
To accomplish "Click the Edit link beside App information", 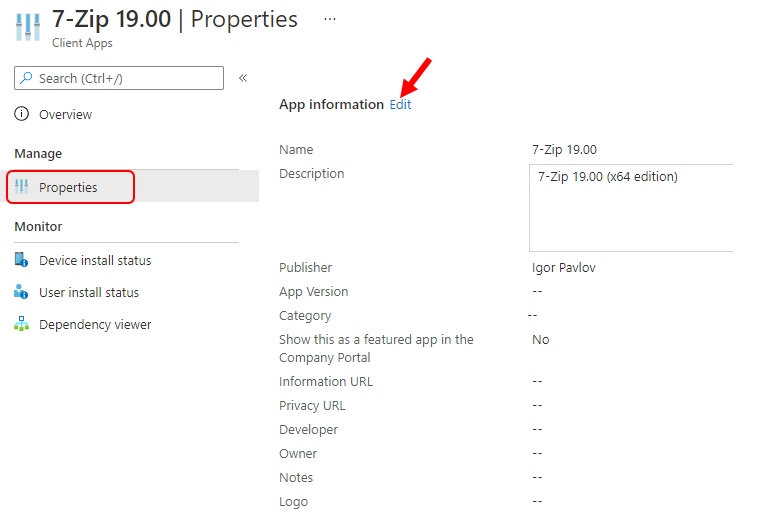I will tap(400, 104).
